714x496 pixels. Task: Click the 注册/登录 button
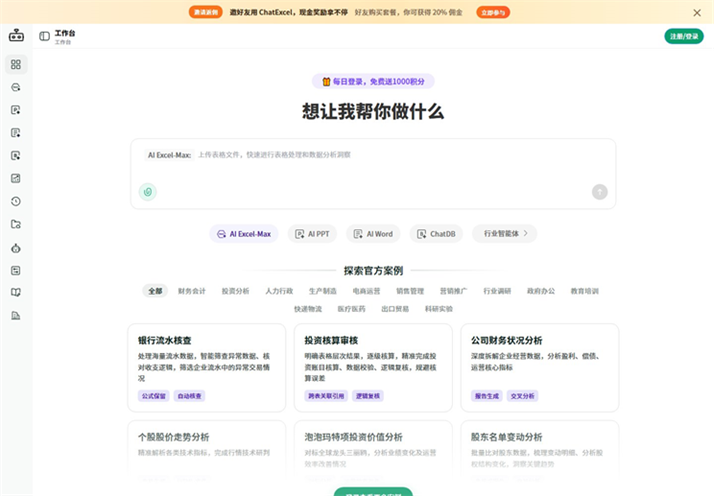[683, 36]
